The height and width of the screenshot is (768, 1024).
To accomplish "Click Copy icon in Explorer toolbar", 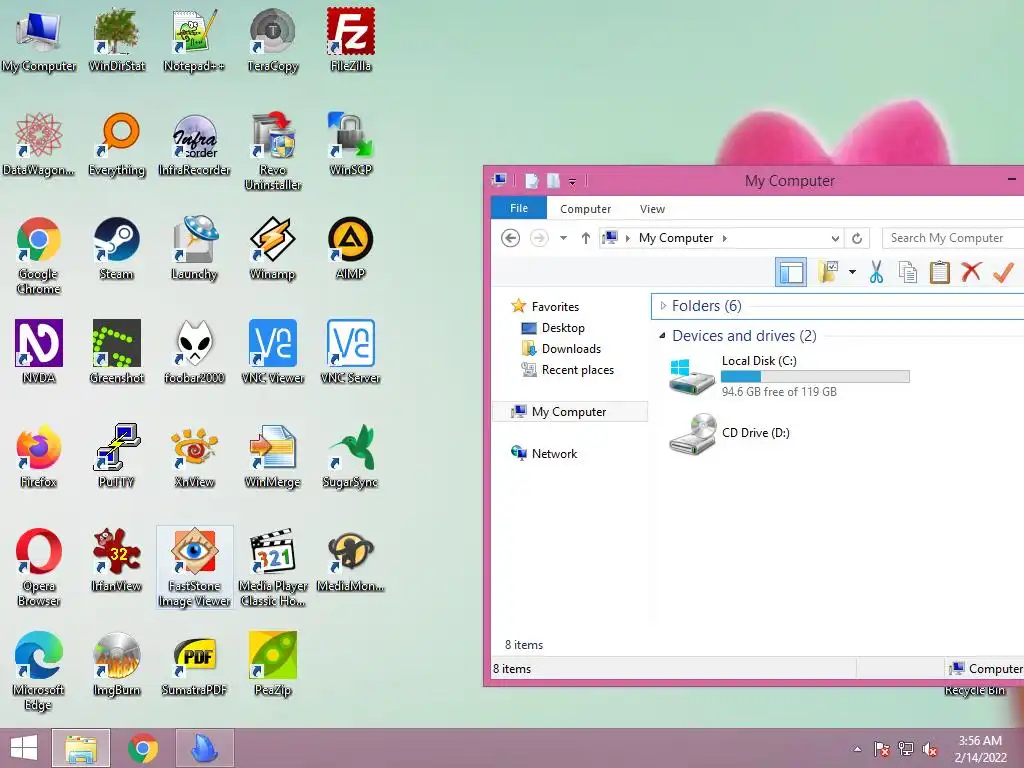I will point(908,272).
